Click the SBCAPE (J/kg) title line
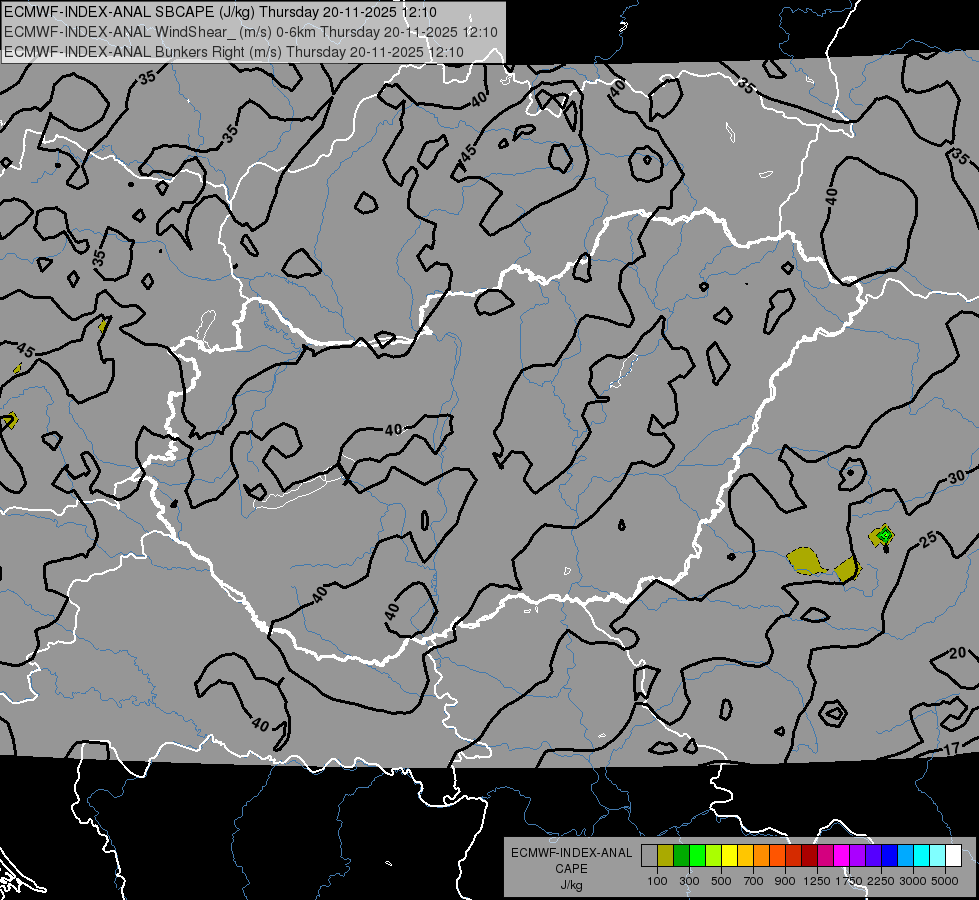The height and width of the screenshot is (900, 979). coord(220,12)
